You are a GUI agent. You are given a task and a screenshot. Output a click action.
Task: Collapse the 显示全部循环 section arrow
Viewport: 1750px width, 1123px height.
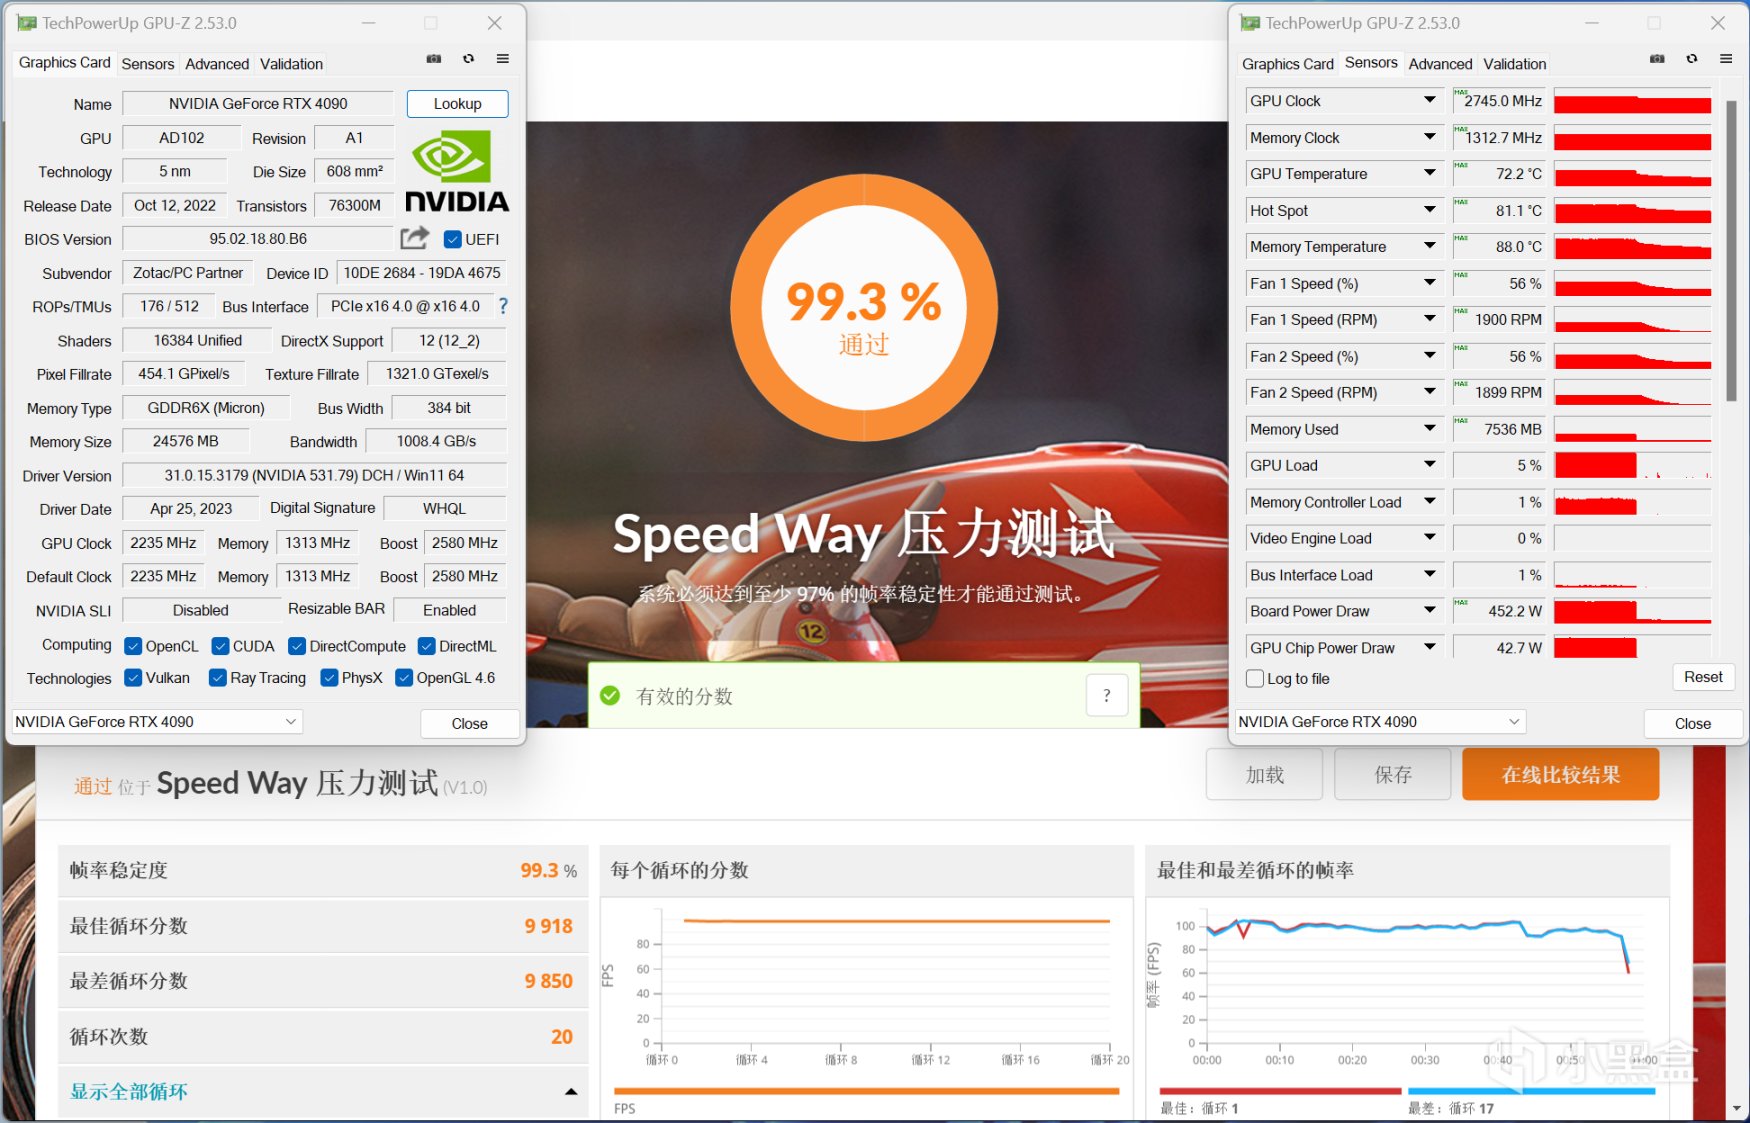point(571,1092)
